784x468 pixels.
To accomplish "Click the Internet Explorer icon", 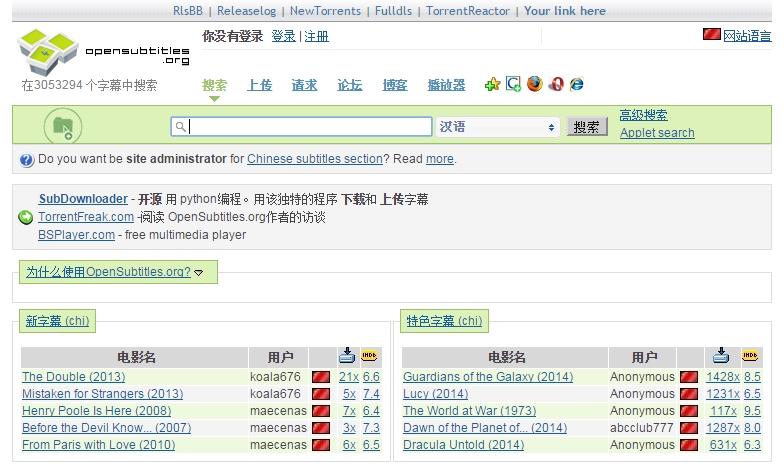I will (x=576, y=84).
